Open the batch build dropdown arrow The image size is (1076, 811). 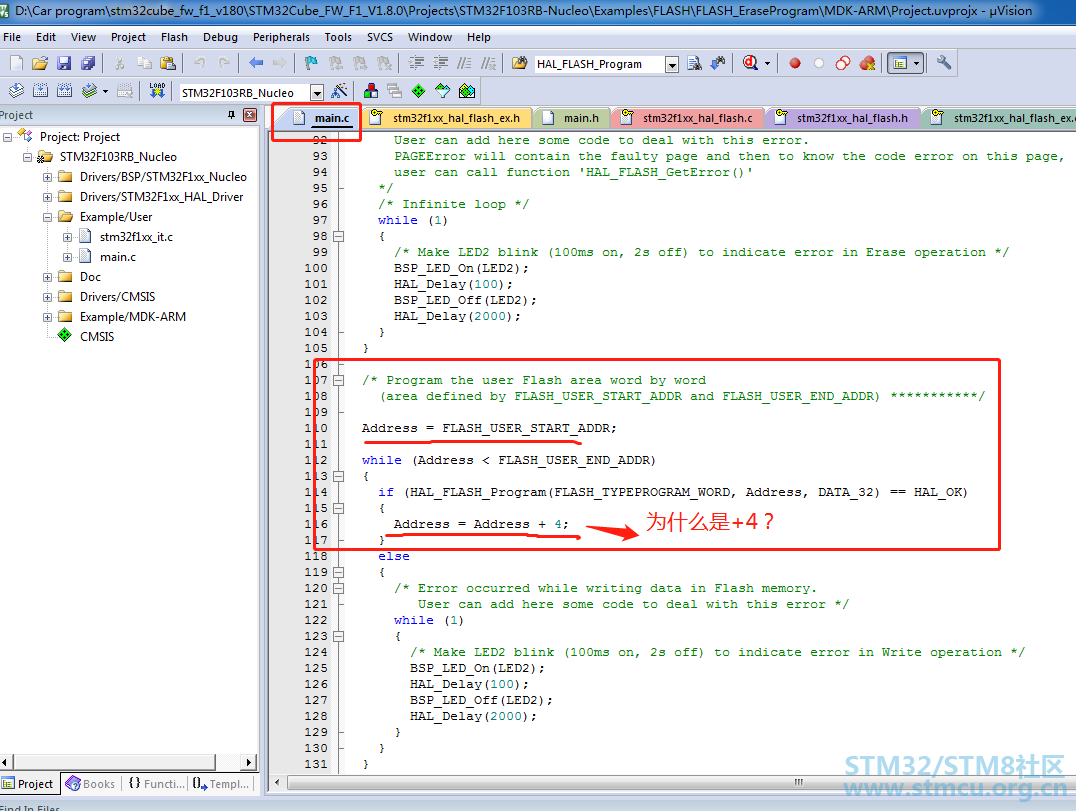tap(105, 91)
